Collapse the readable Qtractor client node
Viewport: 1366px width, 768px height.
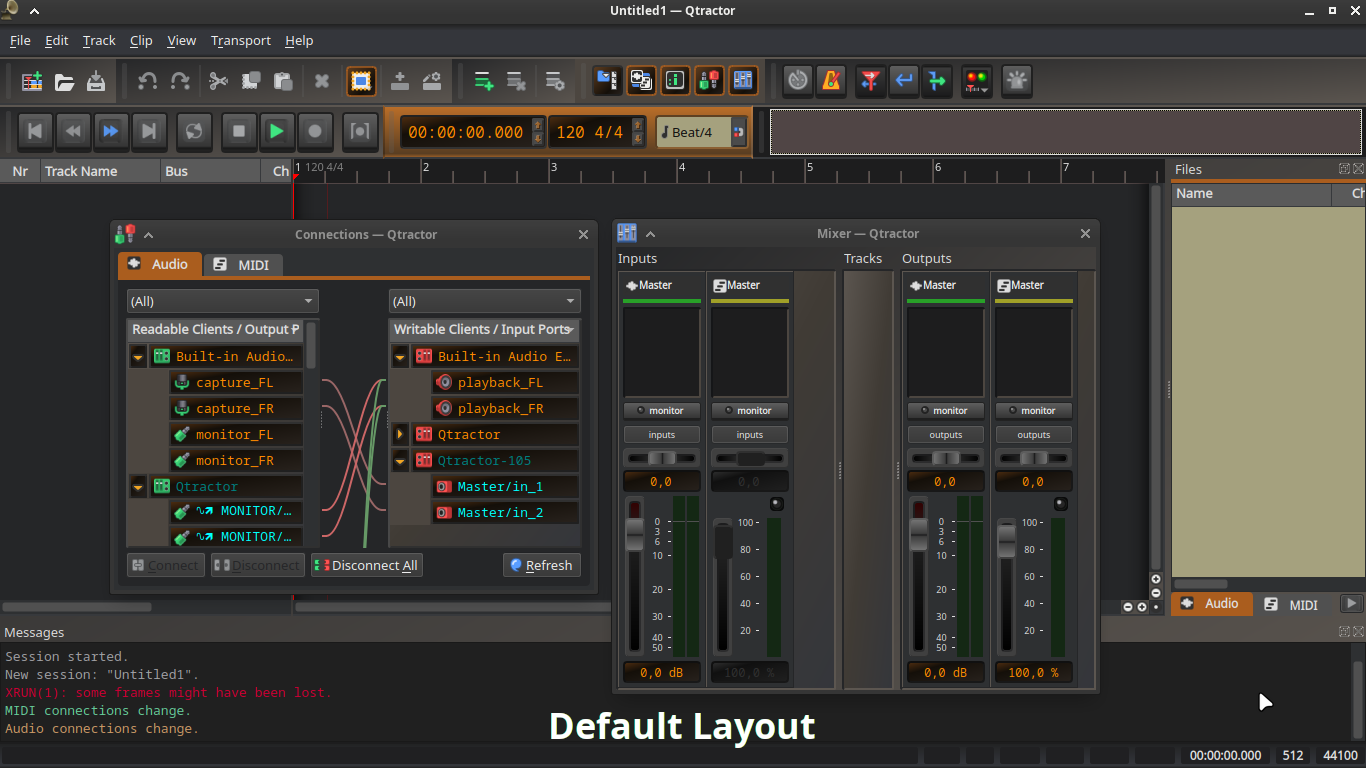point(138,487)
